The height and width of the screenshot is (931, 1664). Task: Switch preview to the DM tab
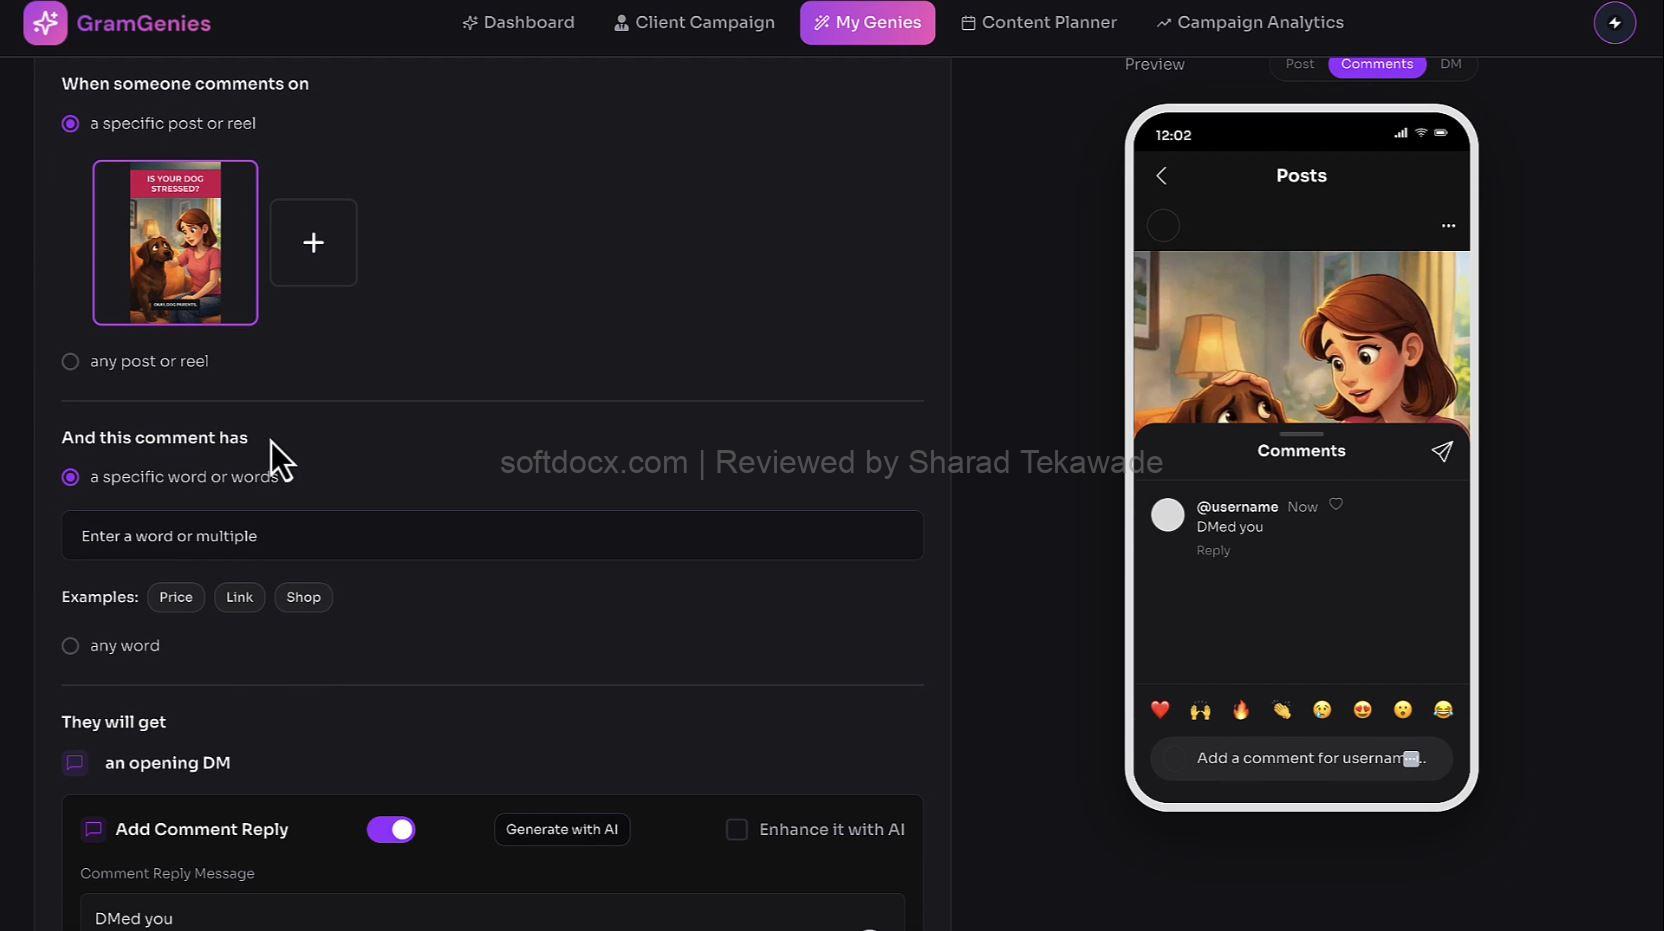tap(1450, 64)
